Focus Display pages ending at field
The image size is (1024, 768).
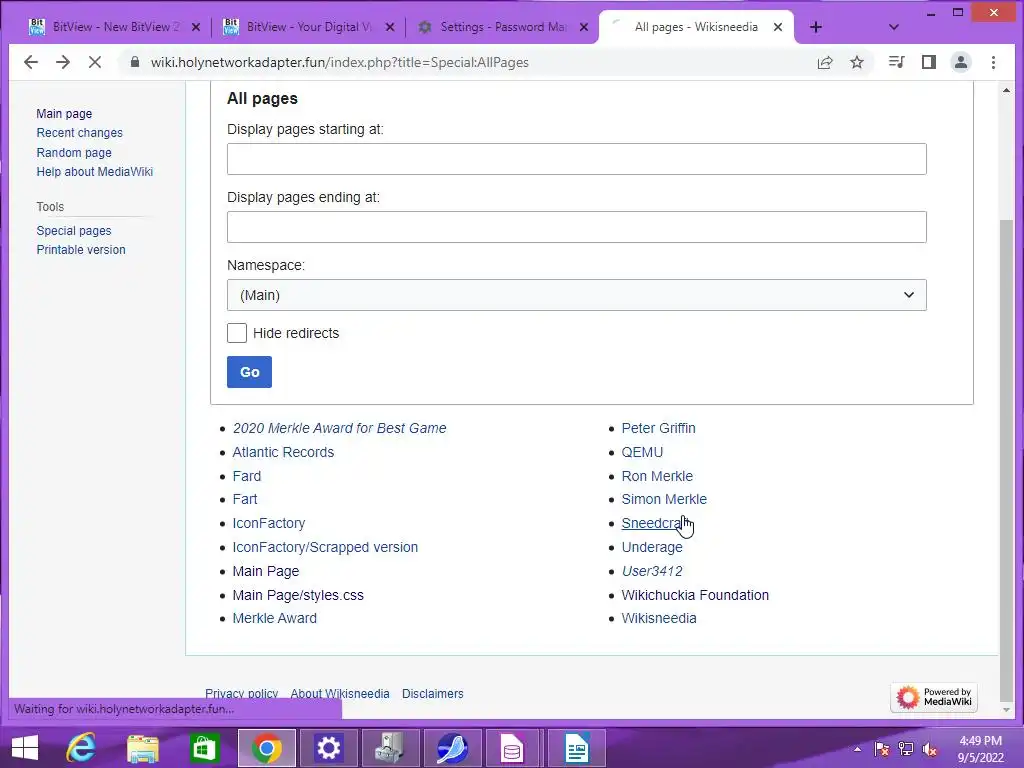pos(577,227)
